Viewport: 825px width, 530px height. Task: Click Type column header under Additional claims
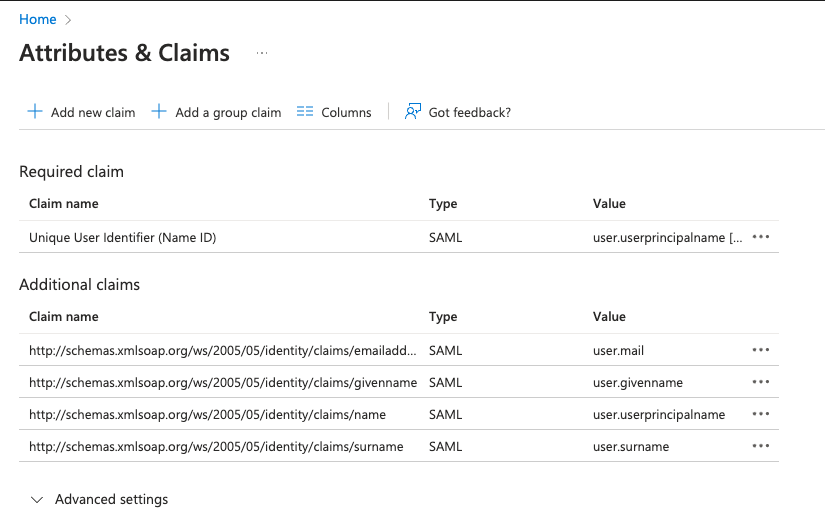tap(443, 317)
